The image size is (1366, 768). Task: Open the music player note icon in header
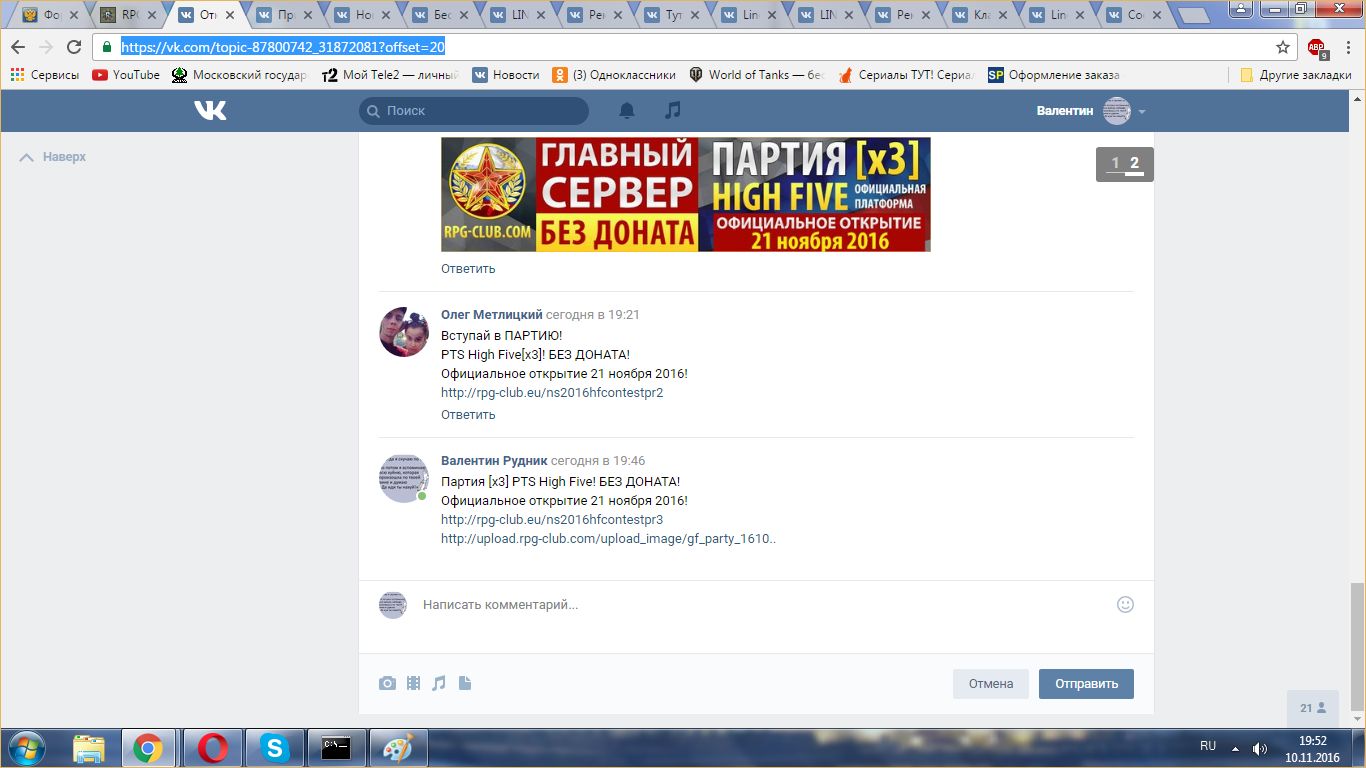coord(673,110)
